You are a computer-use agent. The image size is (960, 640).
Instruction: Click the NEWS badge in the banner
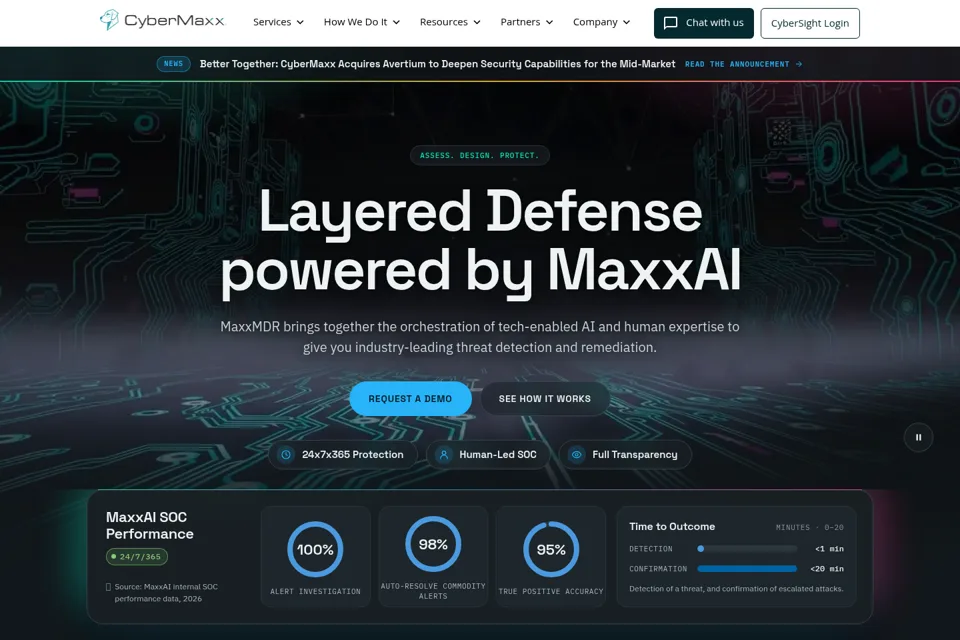coord(173,64)
